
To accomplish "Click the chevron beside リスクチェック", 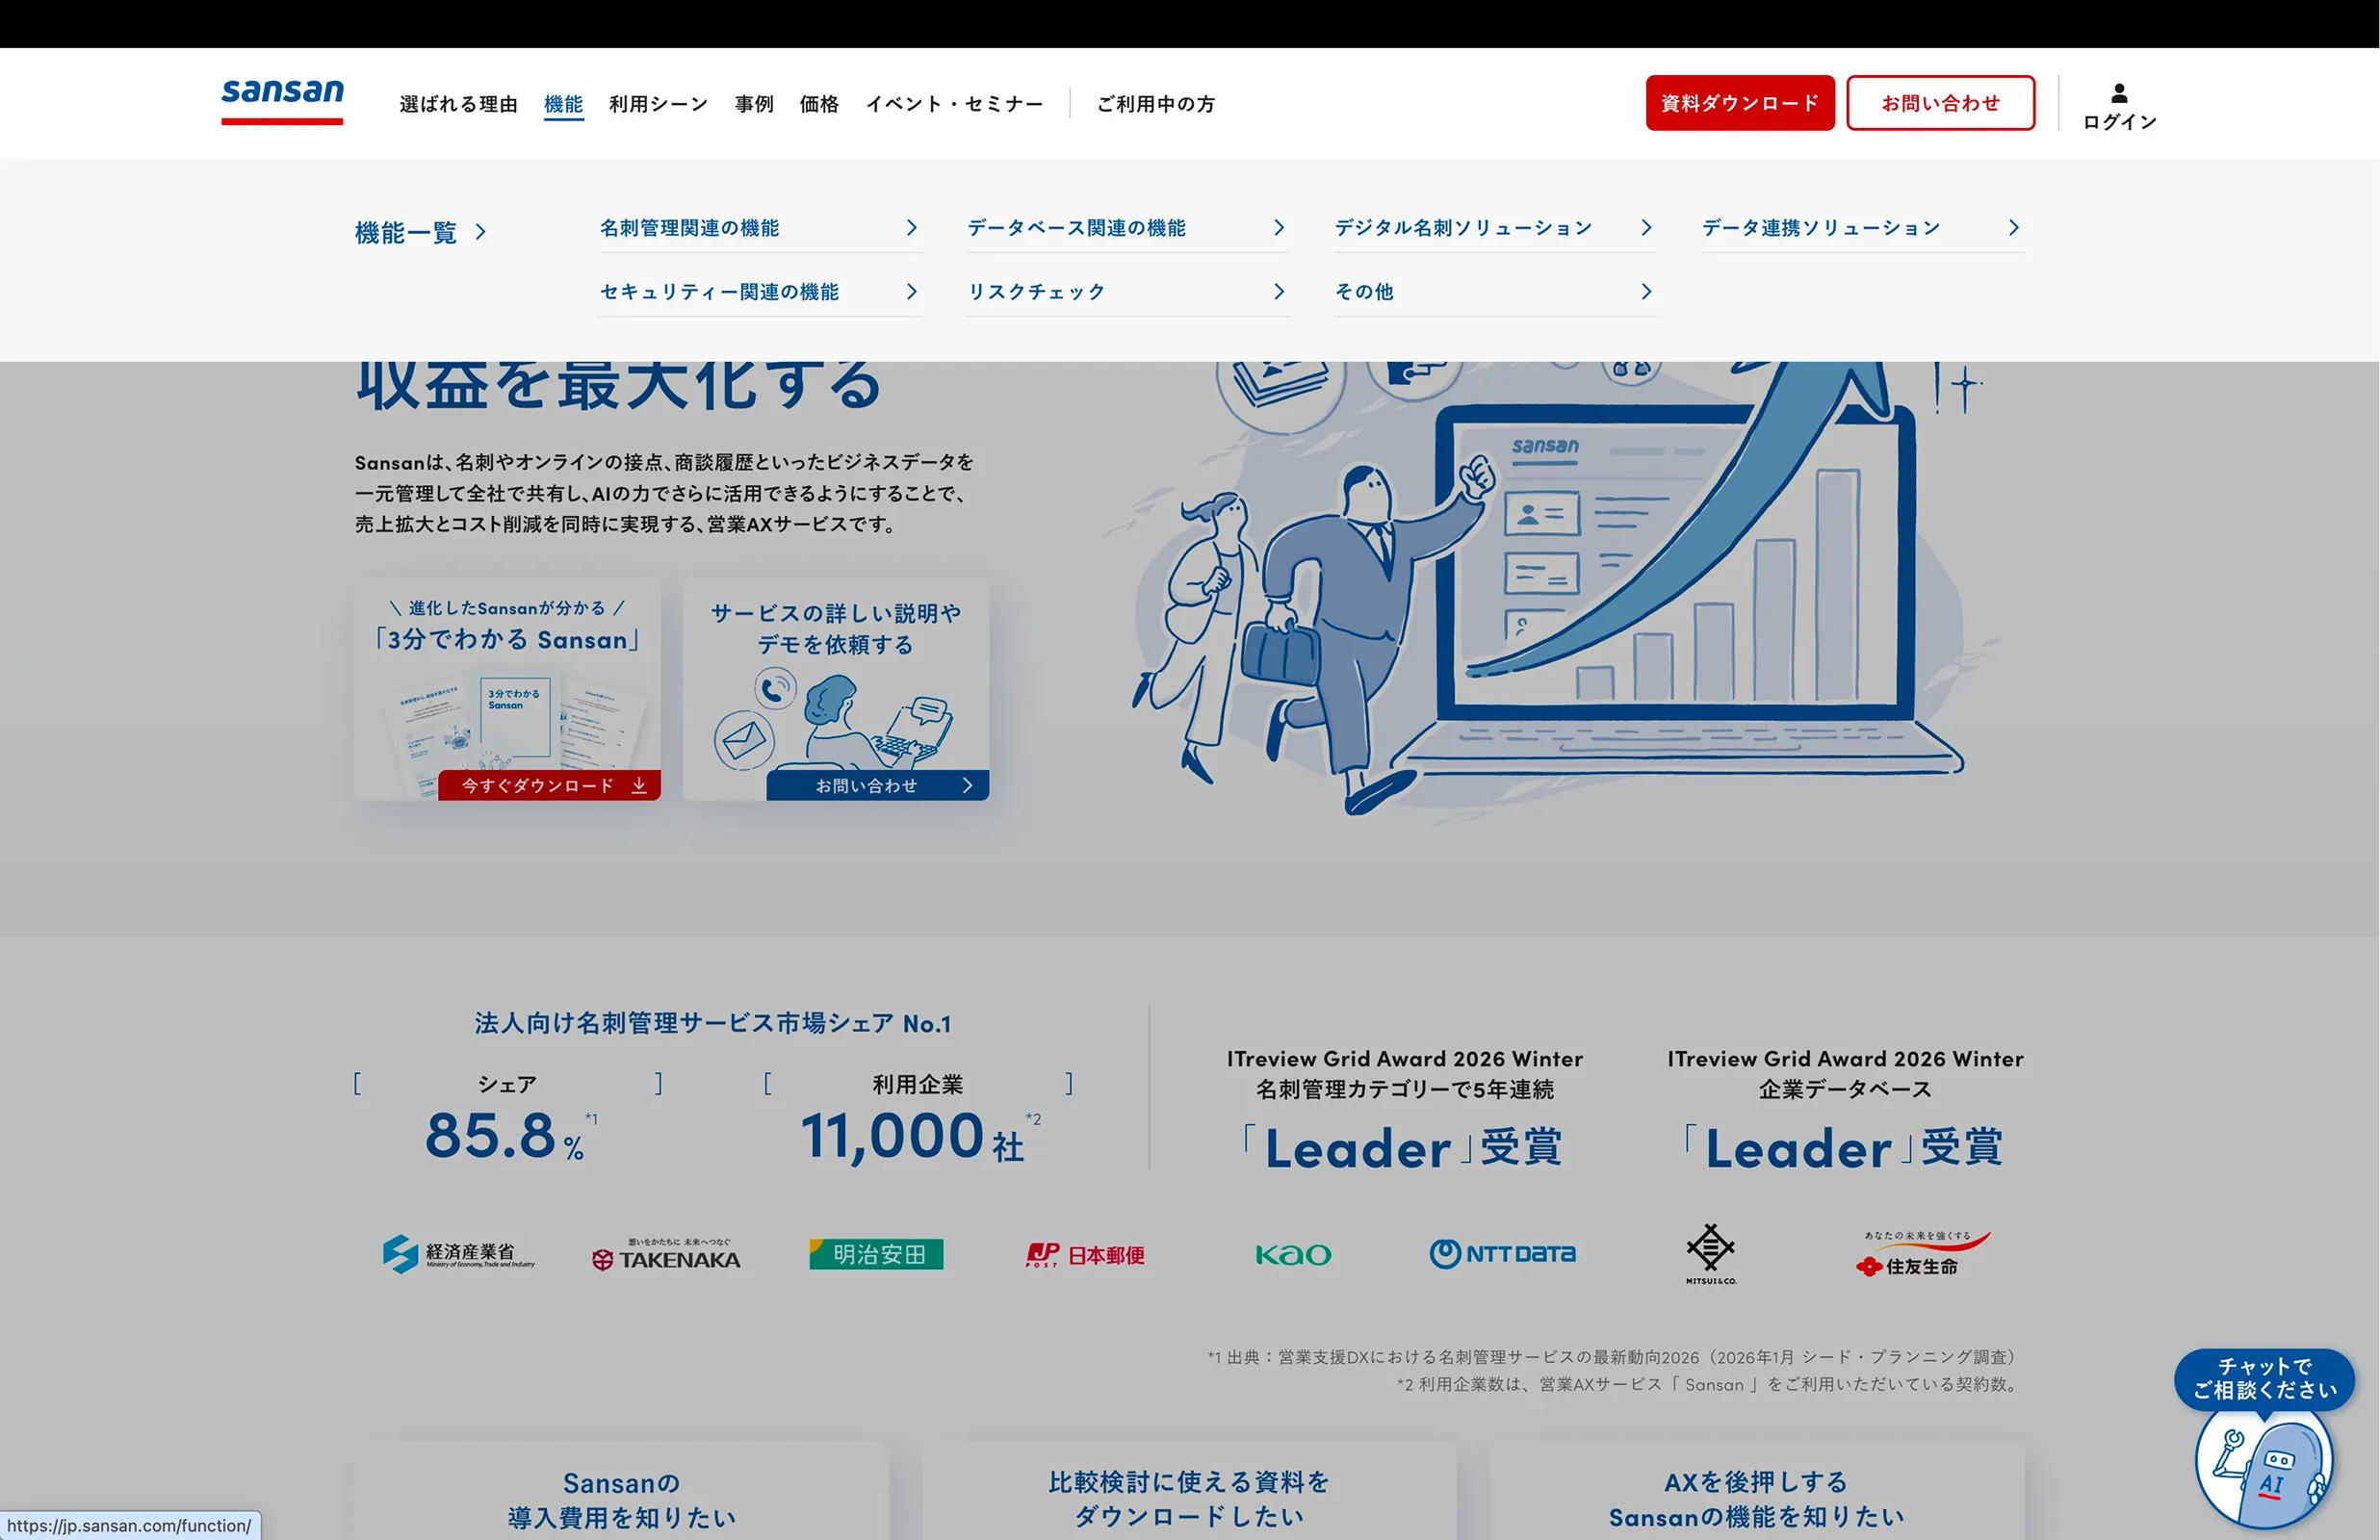I will 1279,292.
